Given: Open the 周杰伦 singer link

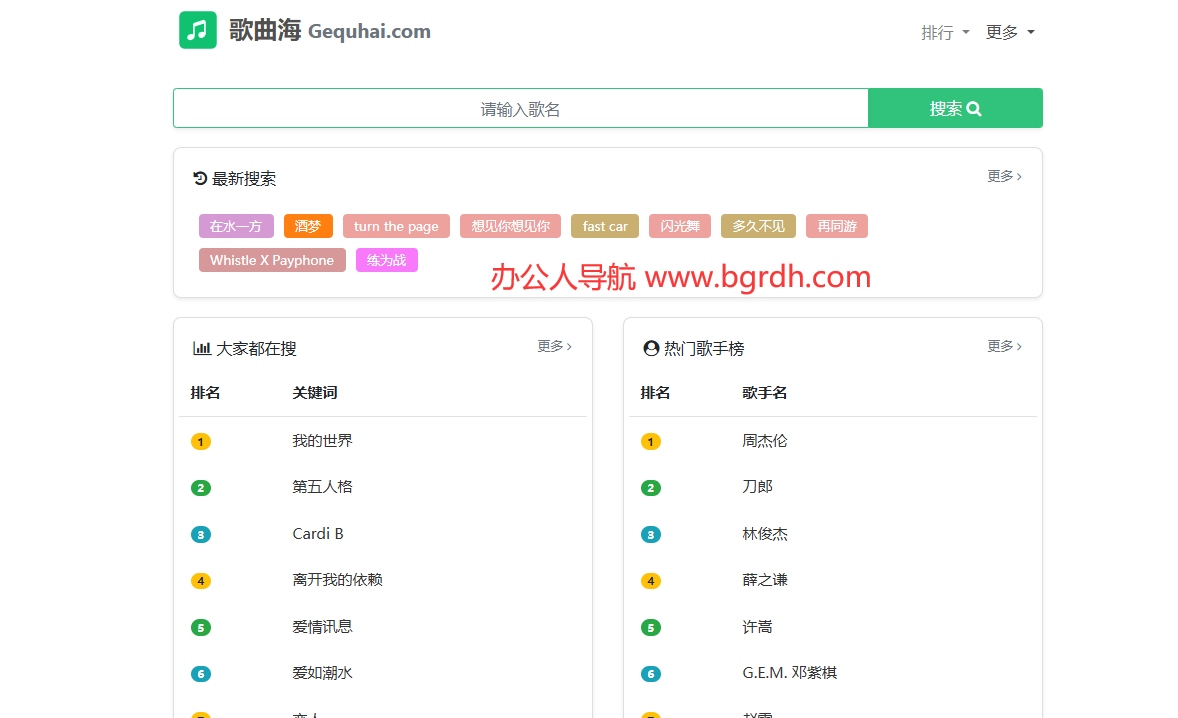Looking at the screenshot, I should pos(764,440).
